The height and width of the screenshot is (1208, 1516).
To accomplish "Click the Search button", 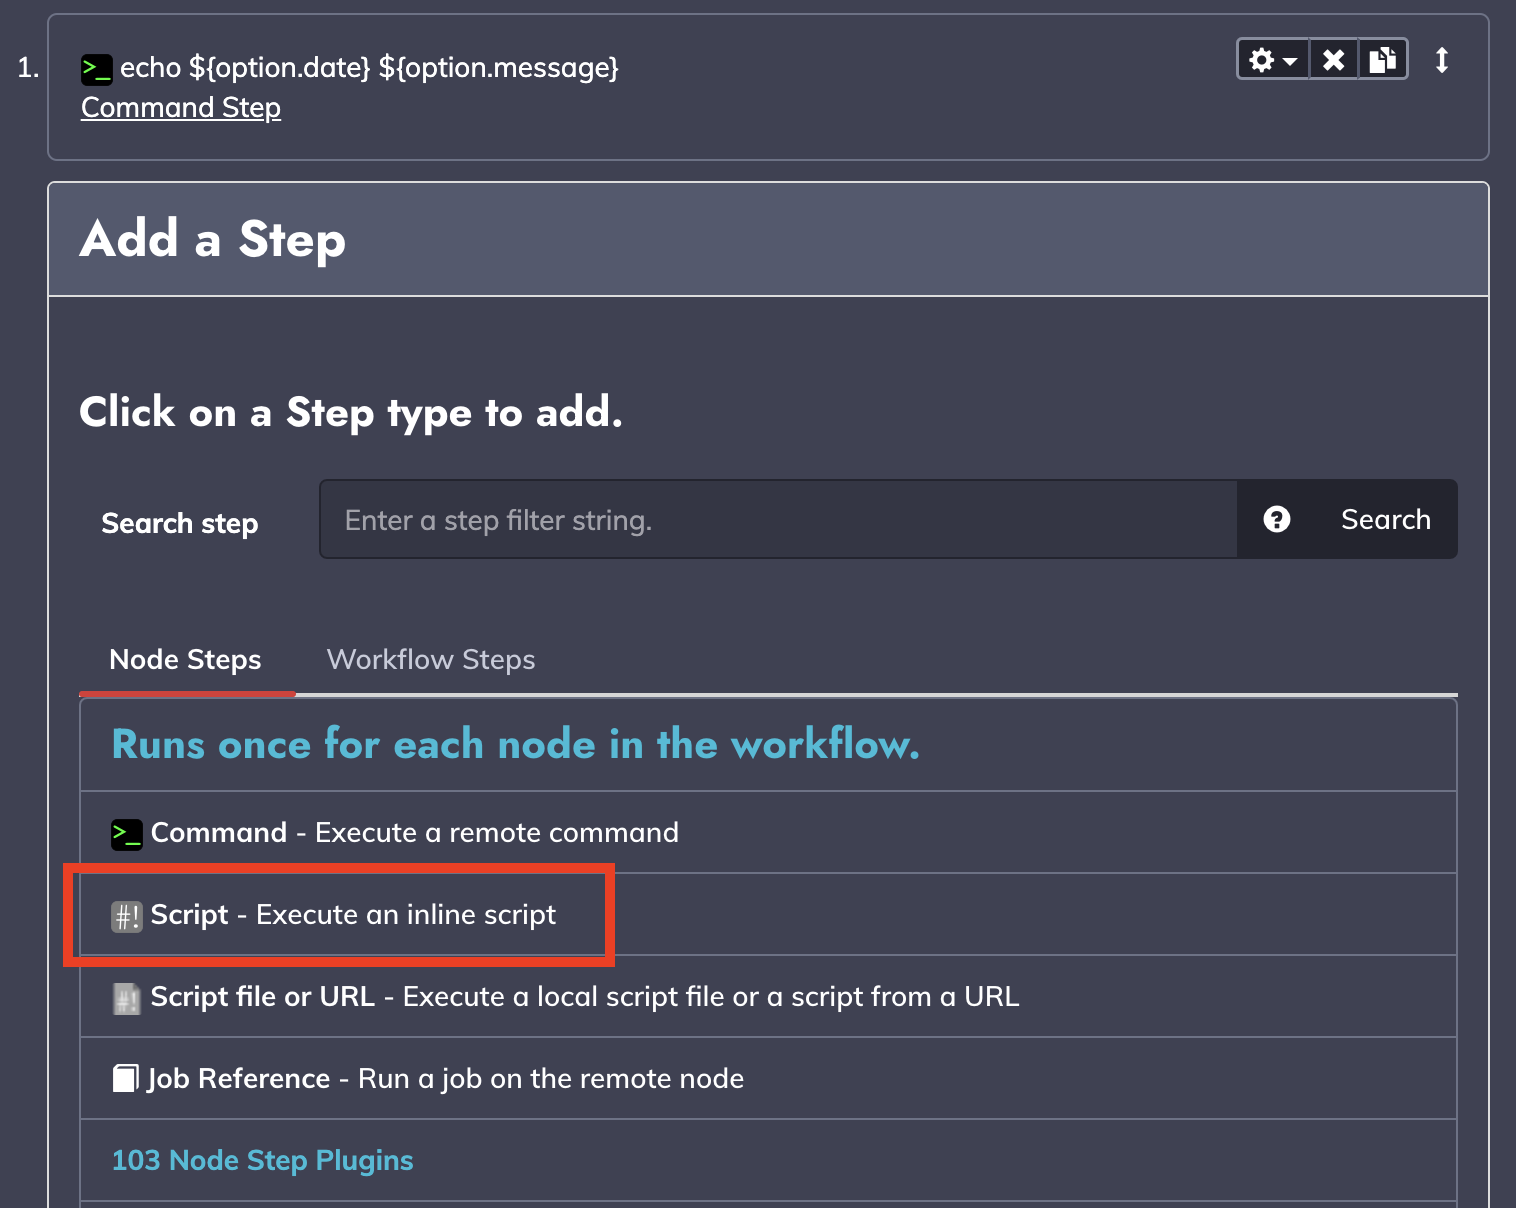I will (1386, 519).
